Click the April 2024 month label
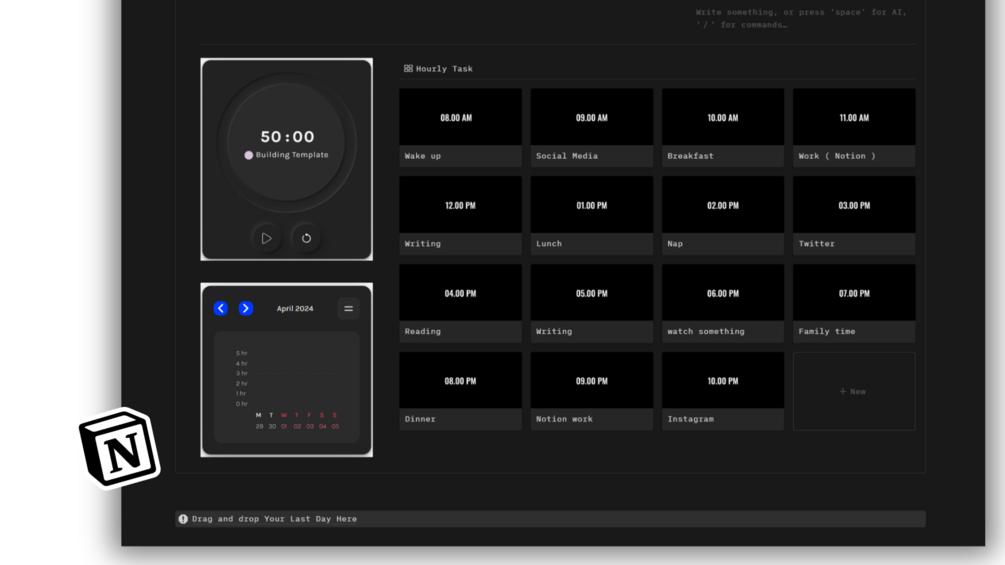The height and width of the screenshot is (565, 1005). click(x=295, y=309)
